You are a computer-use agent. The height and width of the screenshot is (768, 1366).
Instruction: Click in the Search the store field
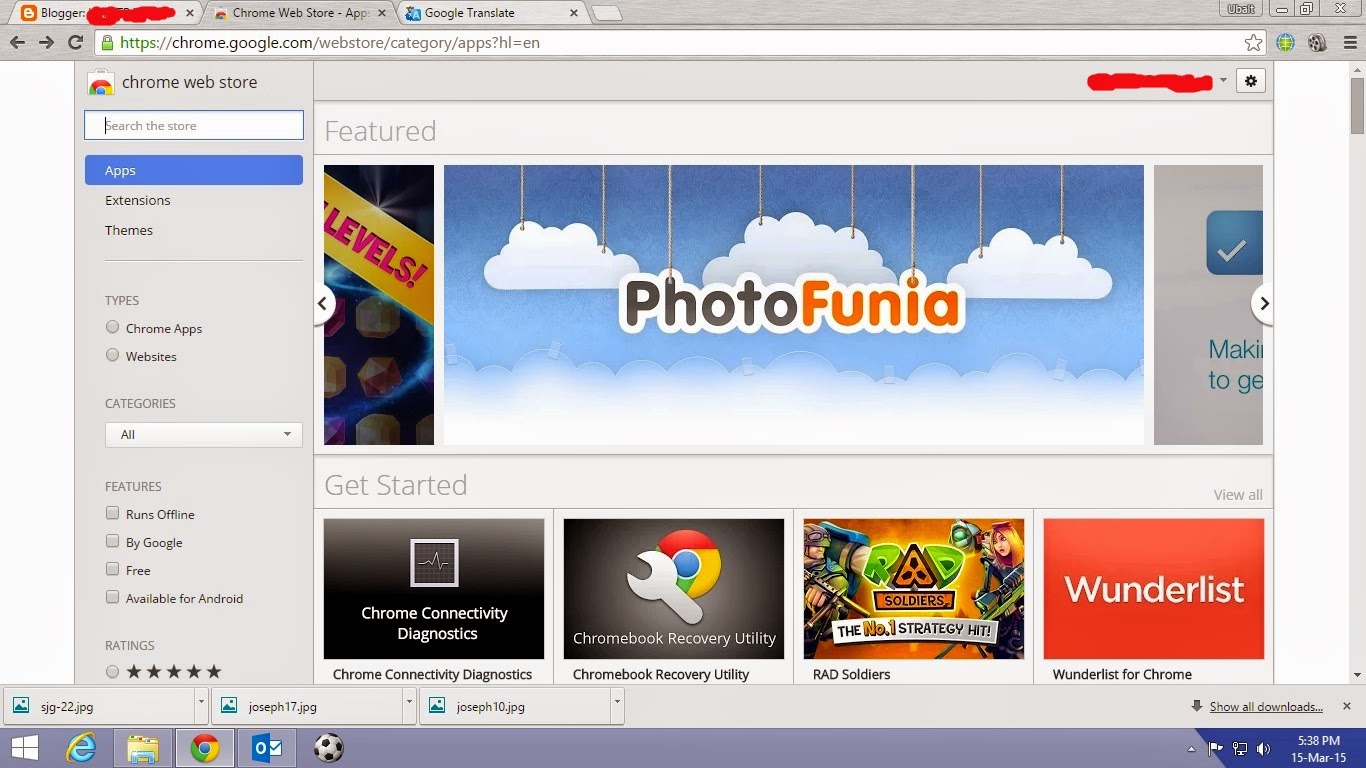194,125
